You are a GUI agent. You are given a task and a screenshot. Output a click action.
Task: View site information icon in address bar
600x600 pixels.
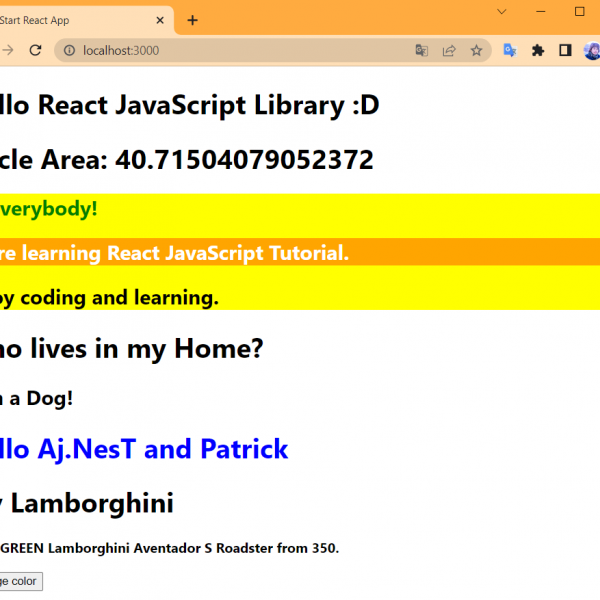click(68, 50)
